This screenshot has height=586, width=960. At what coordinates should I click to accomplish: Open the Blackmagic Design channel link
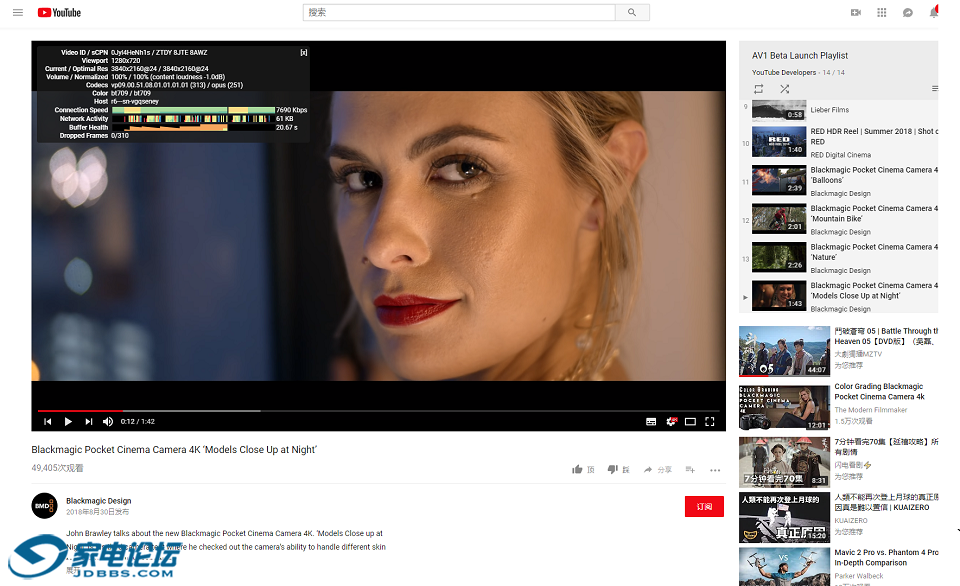[98, 501]
